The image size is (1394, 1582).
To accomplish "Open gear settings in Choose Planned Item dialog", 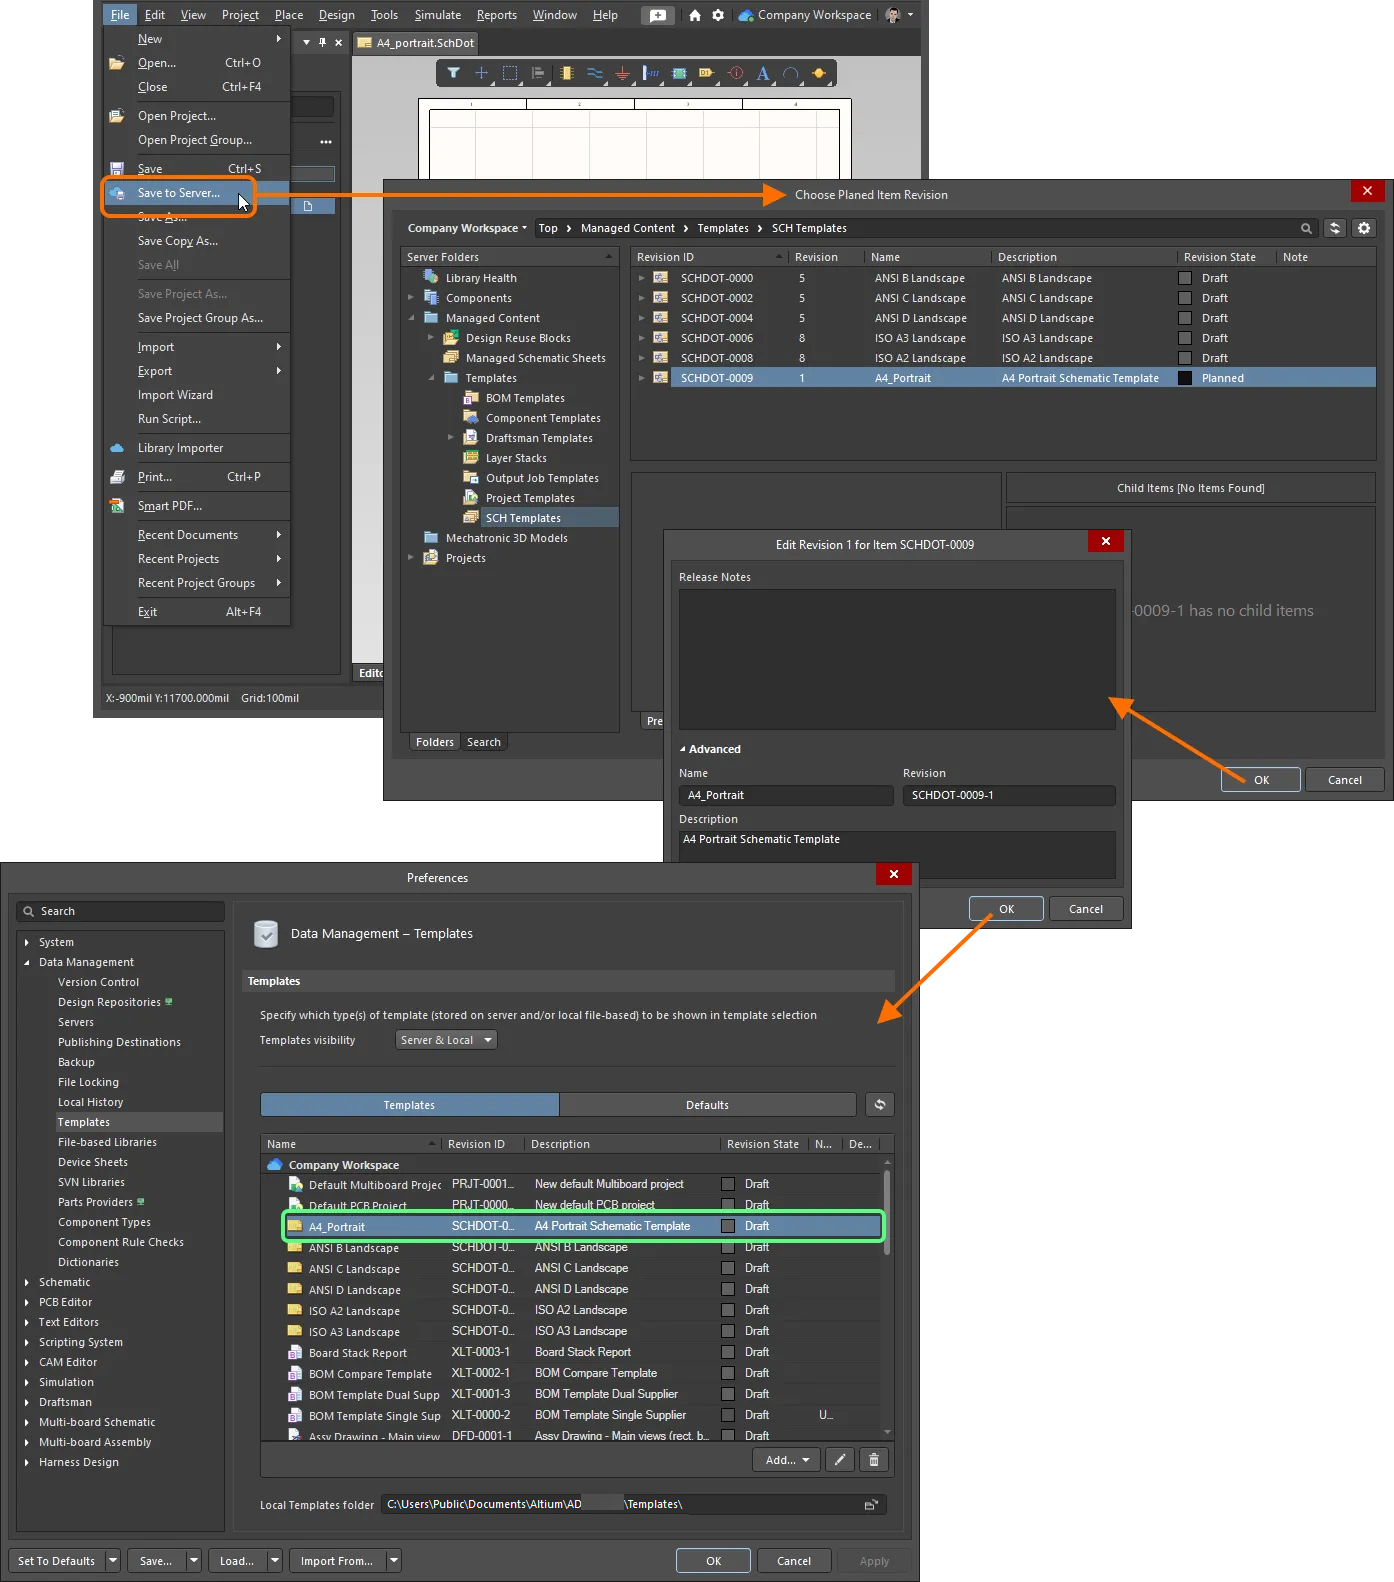I will click(x=1364, y=228).
